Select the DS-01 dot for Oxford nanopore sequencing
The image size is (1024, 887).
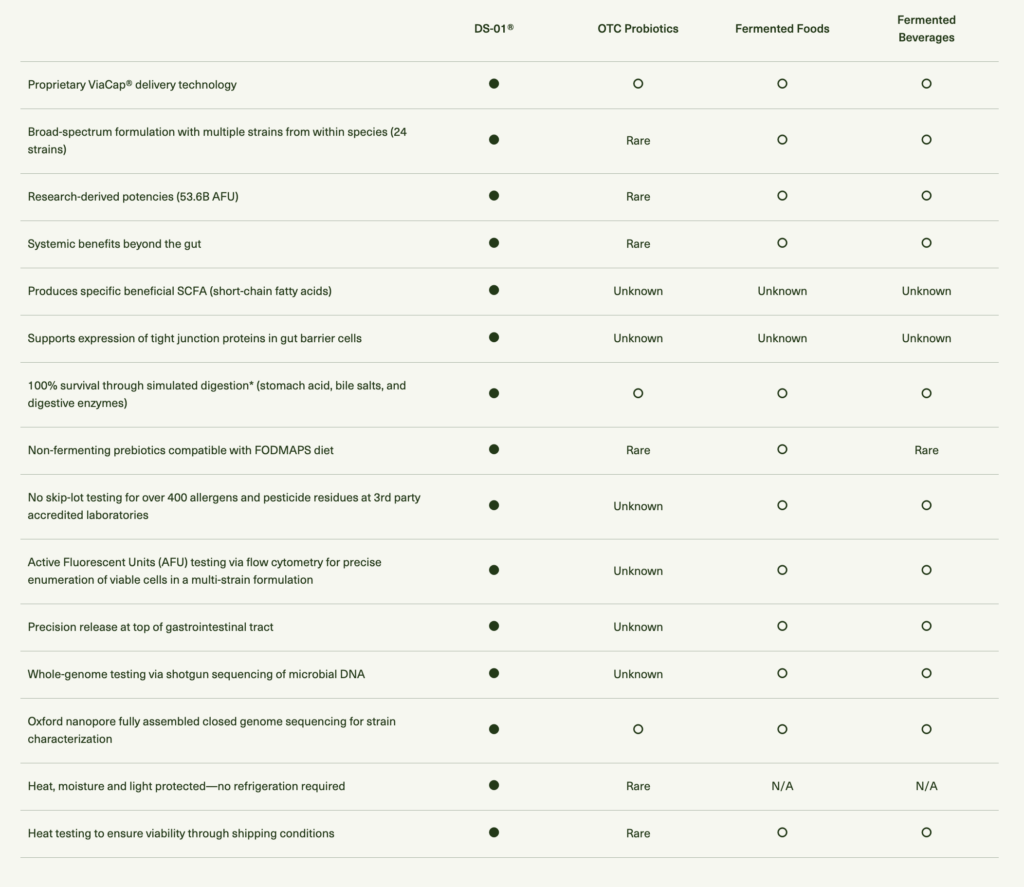pos(494,730)
